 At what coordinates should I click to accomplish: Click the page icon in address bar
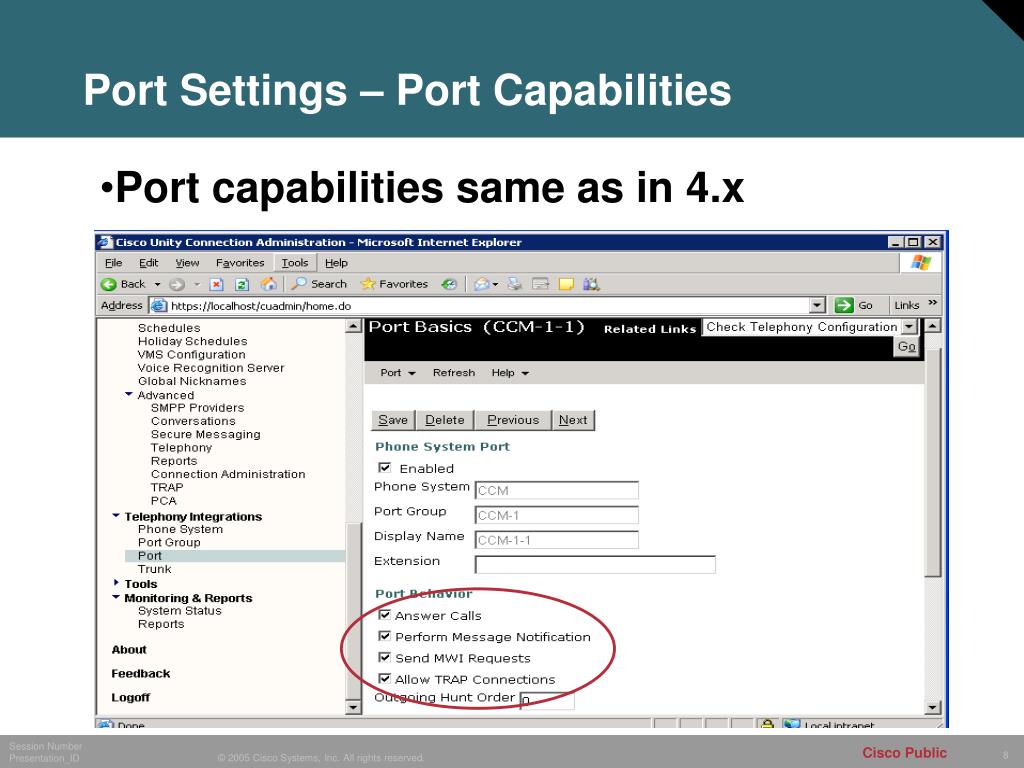(x=159, y=305)
